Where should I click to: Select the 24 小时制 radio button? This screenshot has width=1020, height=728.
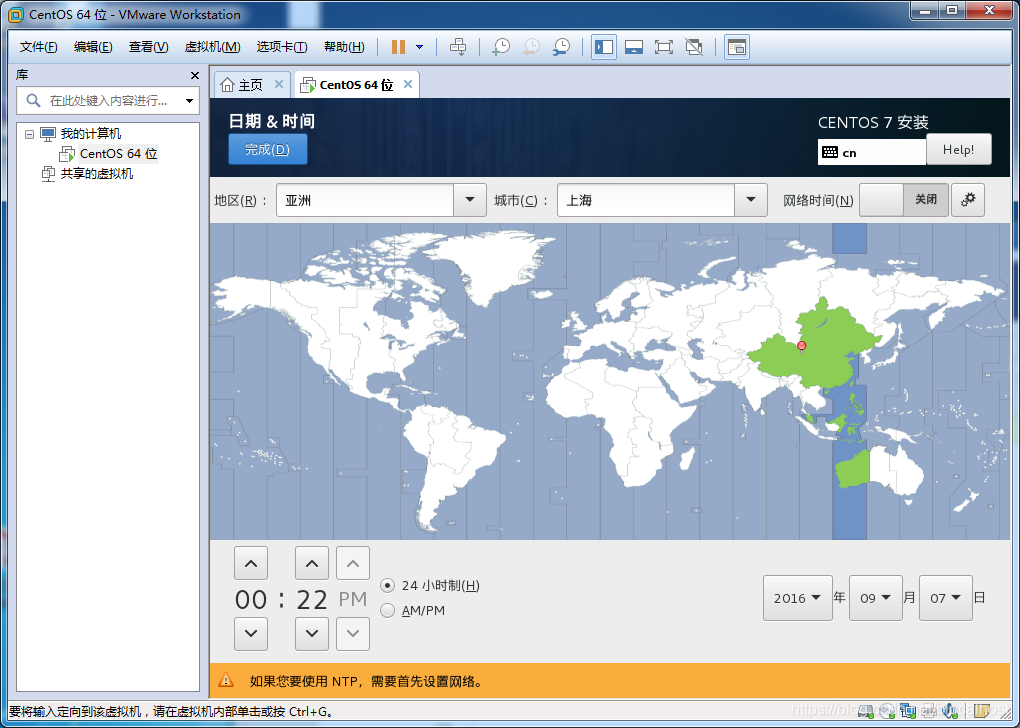388,586
